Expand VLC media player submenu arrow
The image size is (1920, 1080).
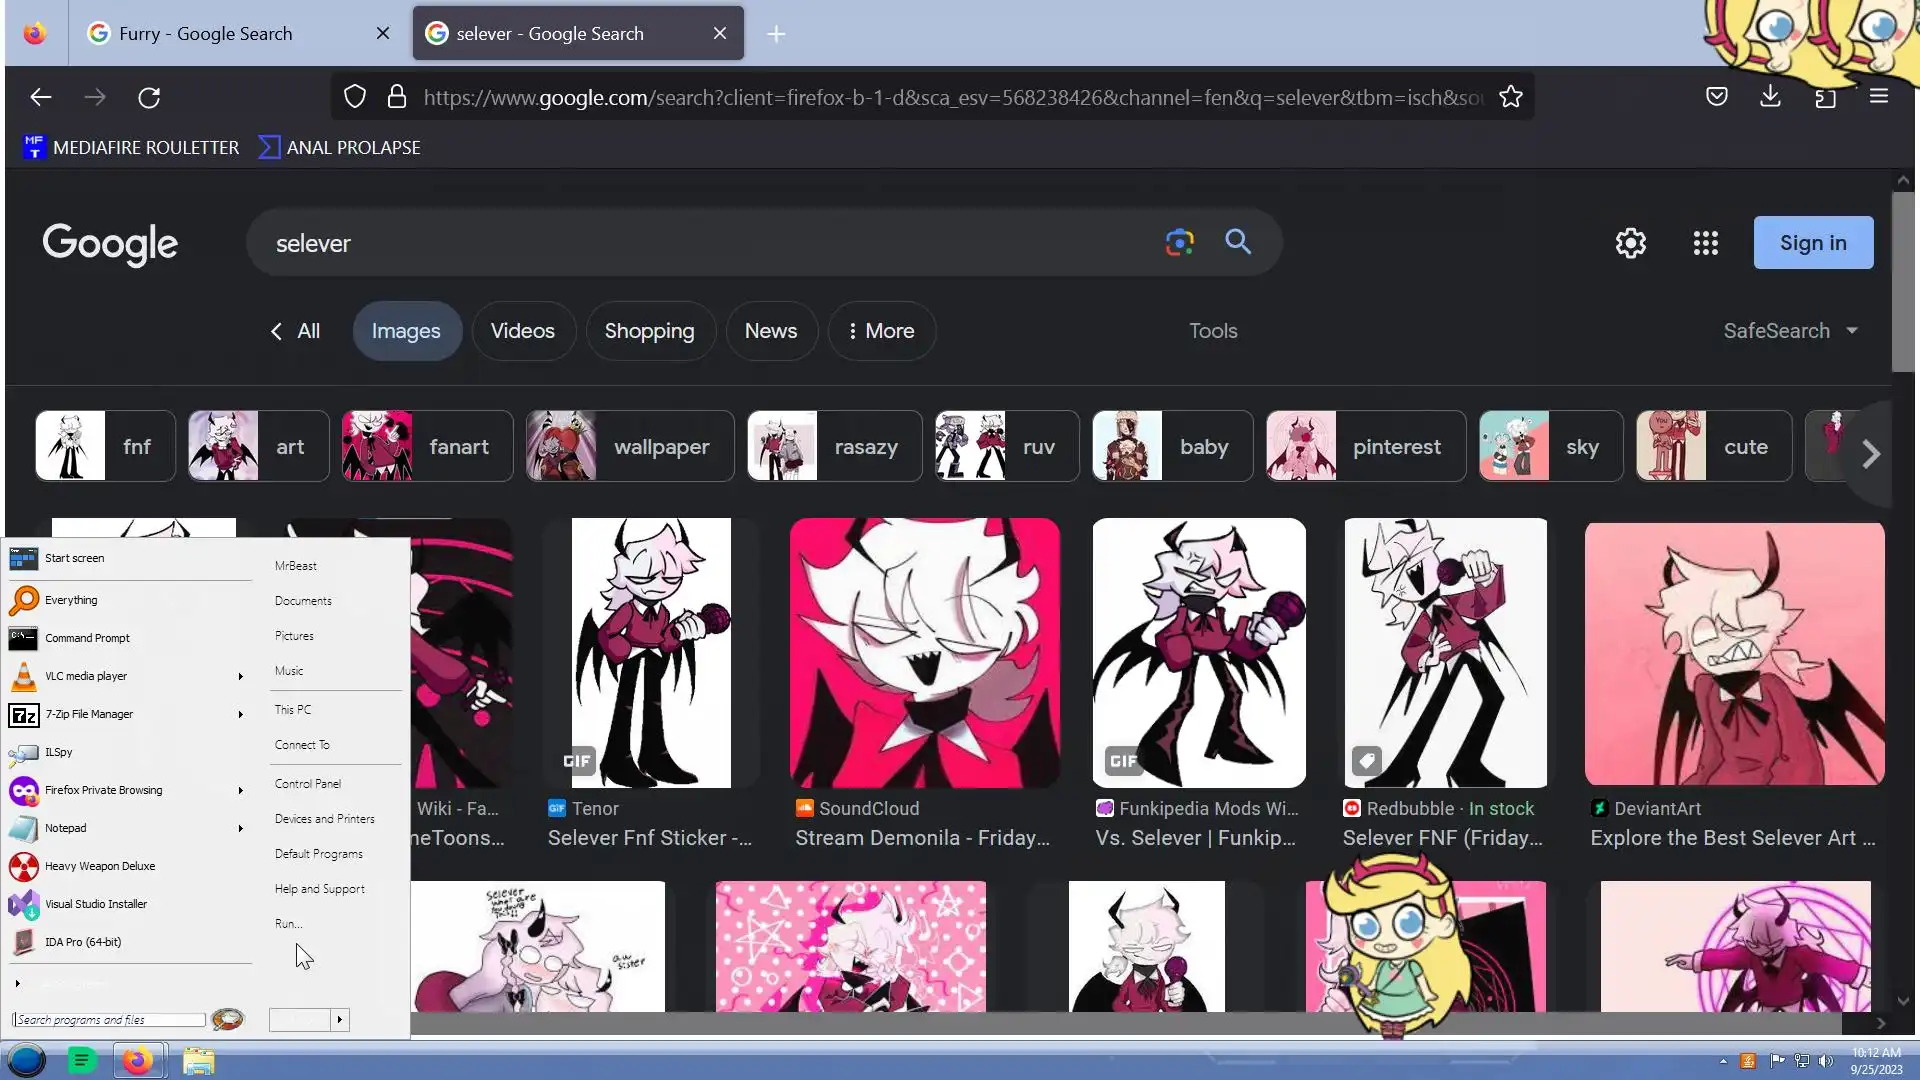(x=240, y=677)
